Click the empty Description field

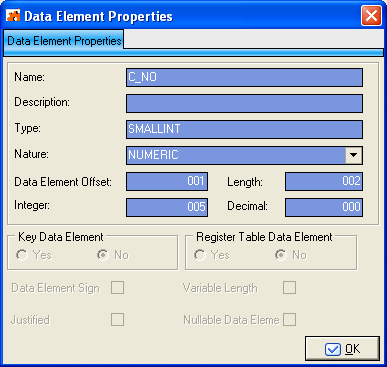pos(244,103)
